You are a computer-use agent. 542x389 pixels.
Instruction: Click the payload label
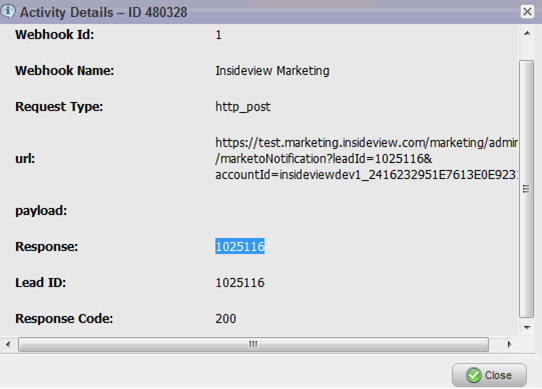coord(41,211)
